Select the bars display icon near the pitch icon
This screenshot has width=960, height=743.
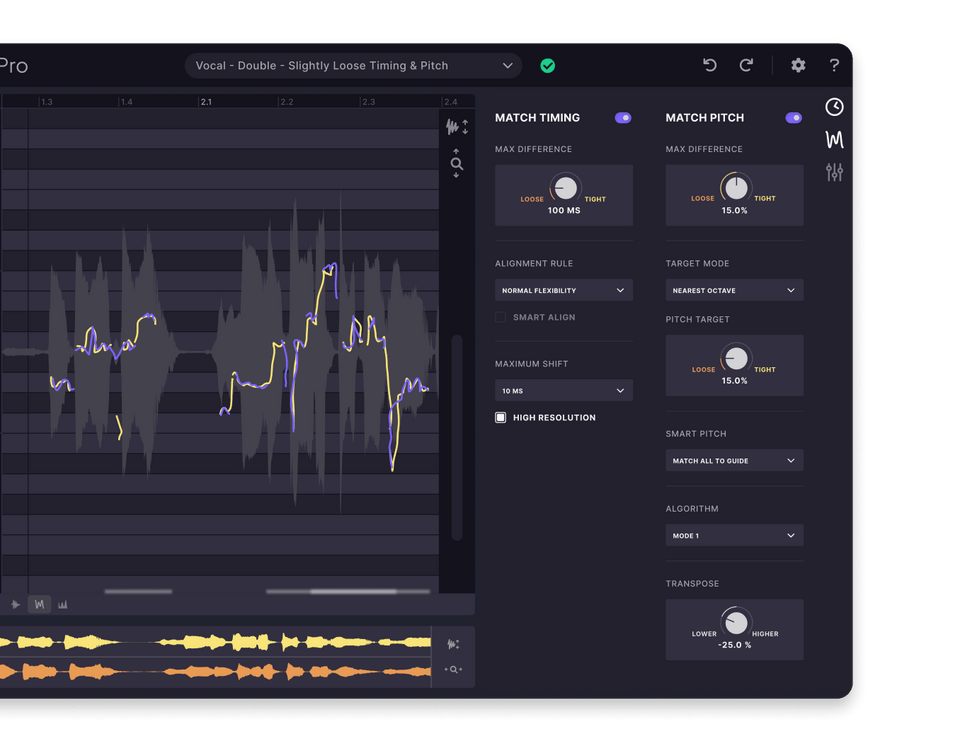tap(63, 604)
